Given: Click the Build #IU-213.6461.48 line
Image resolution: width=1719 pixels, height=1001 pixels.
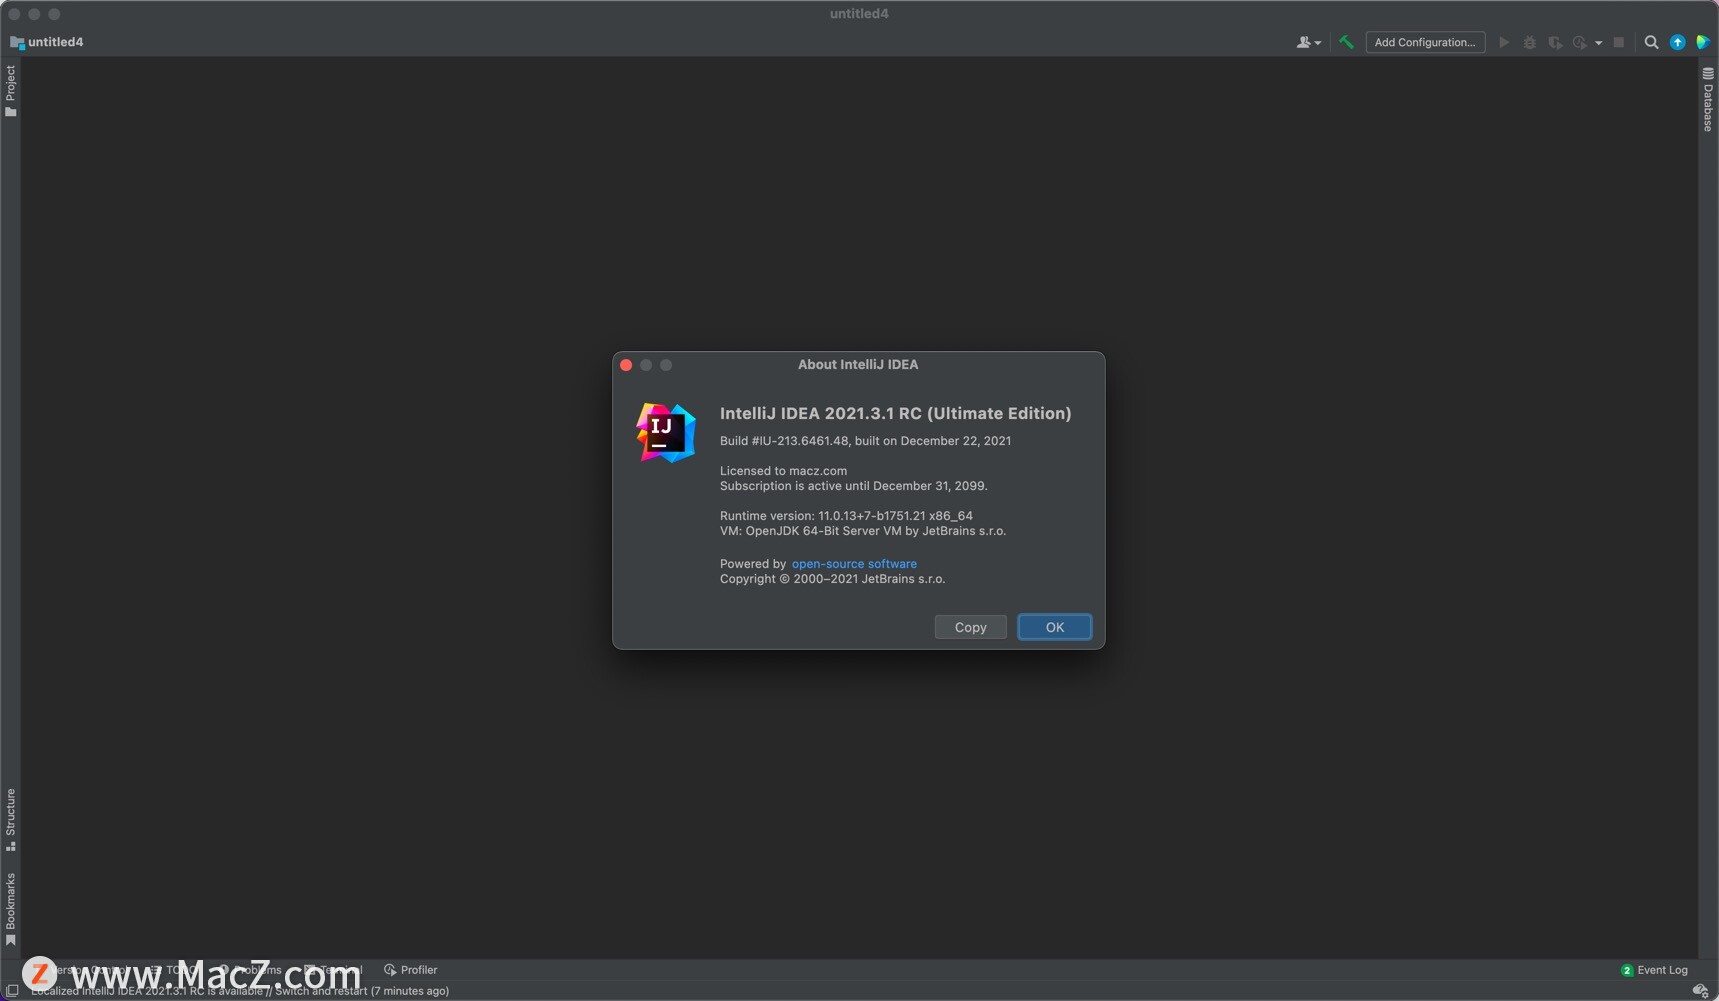Looking at the screenshot, I should 865,441.
